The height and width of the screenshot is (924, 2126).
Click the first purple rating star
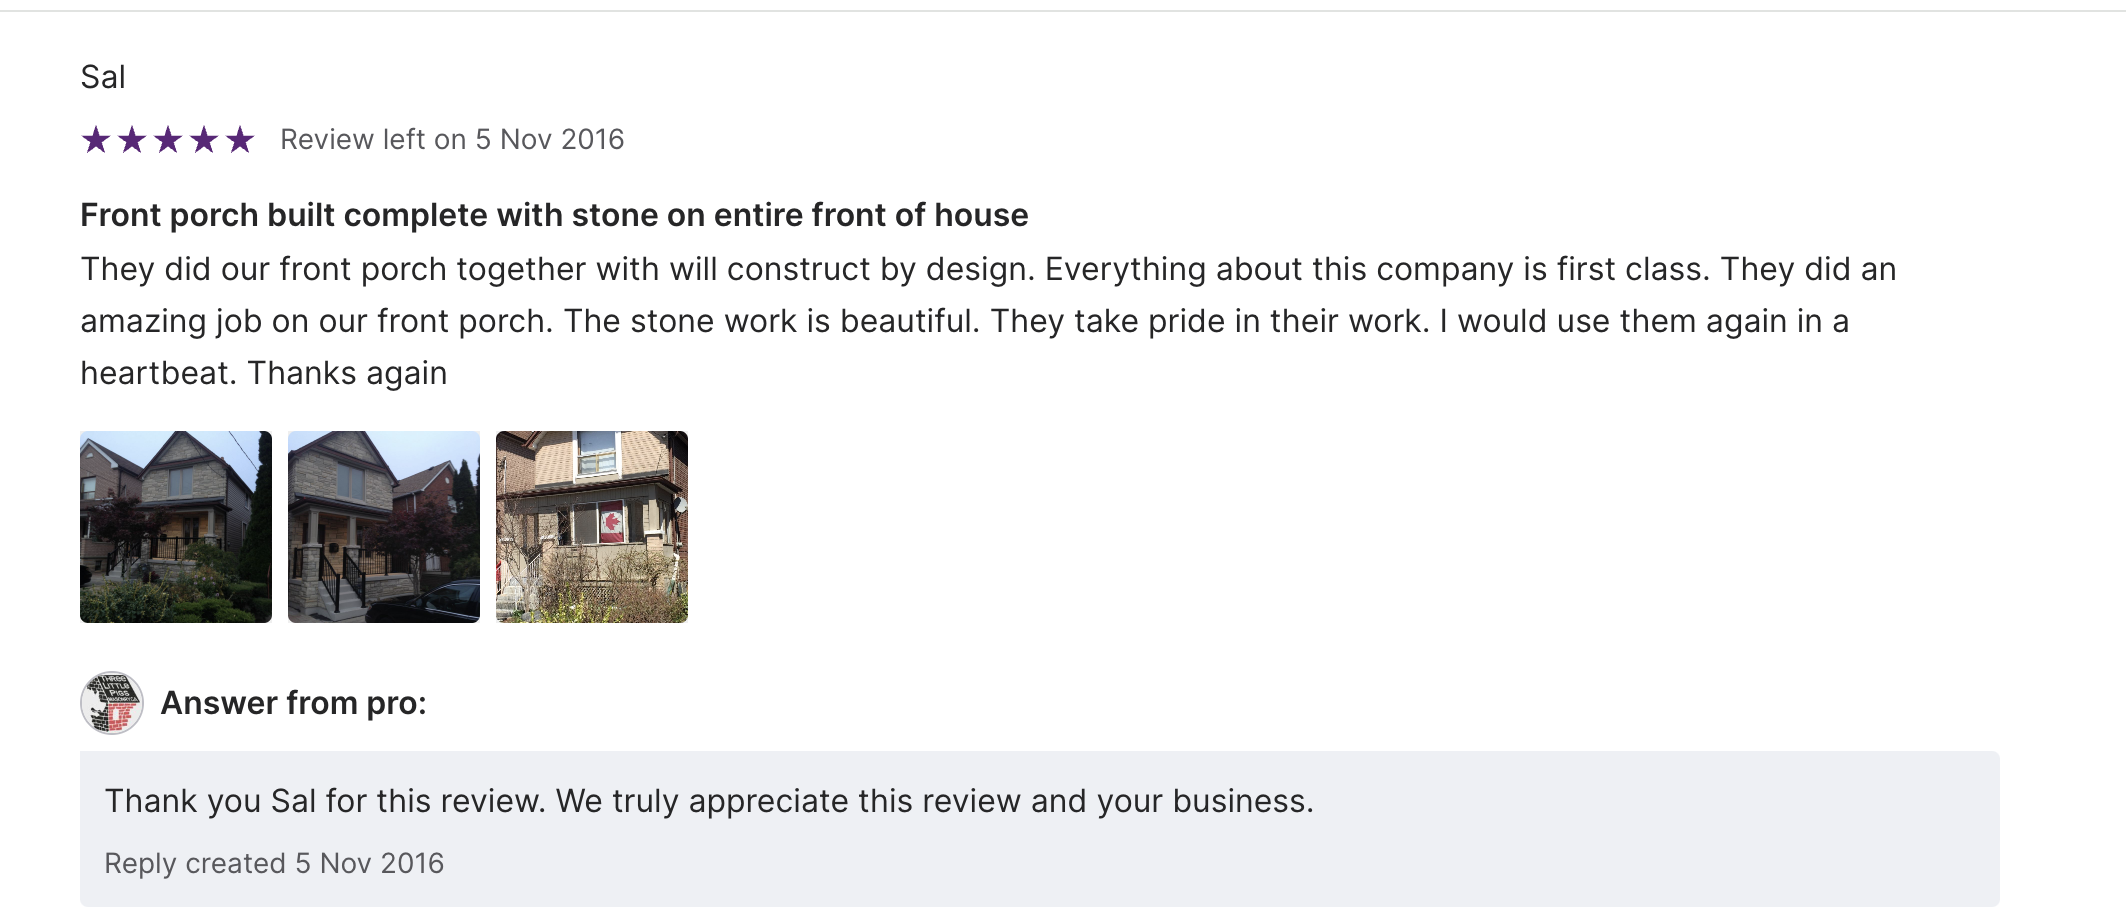point(96,140)
